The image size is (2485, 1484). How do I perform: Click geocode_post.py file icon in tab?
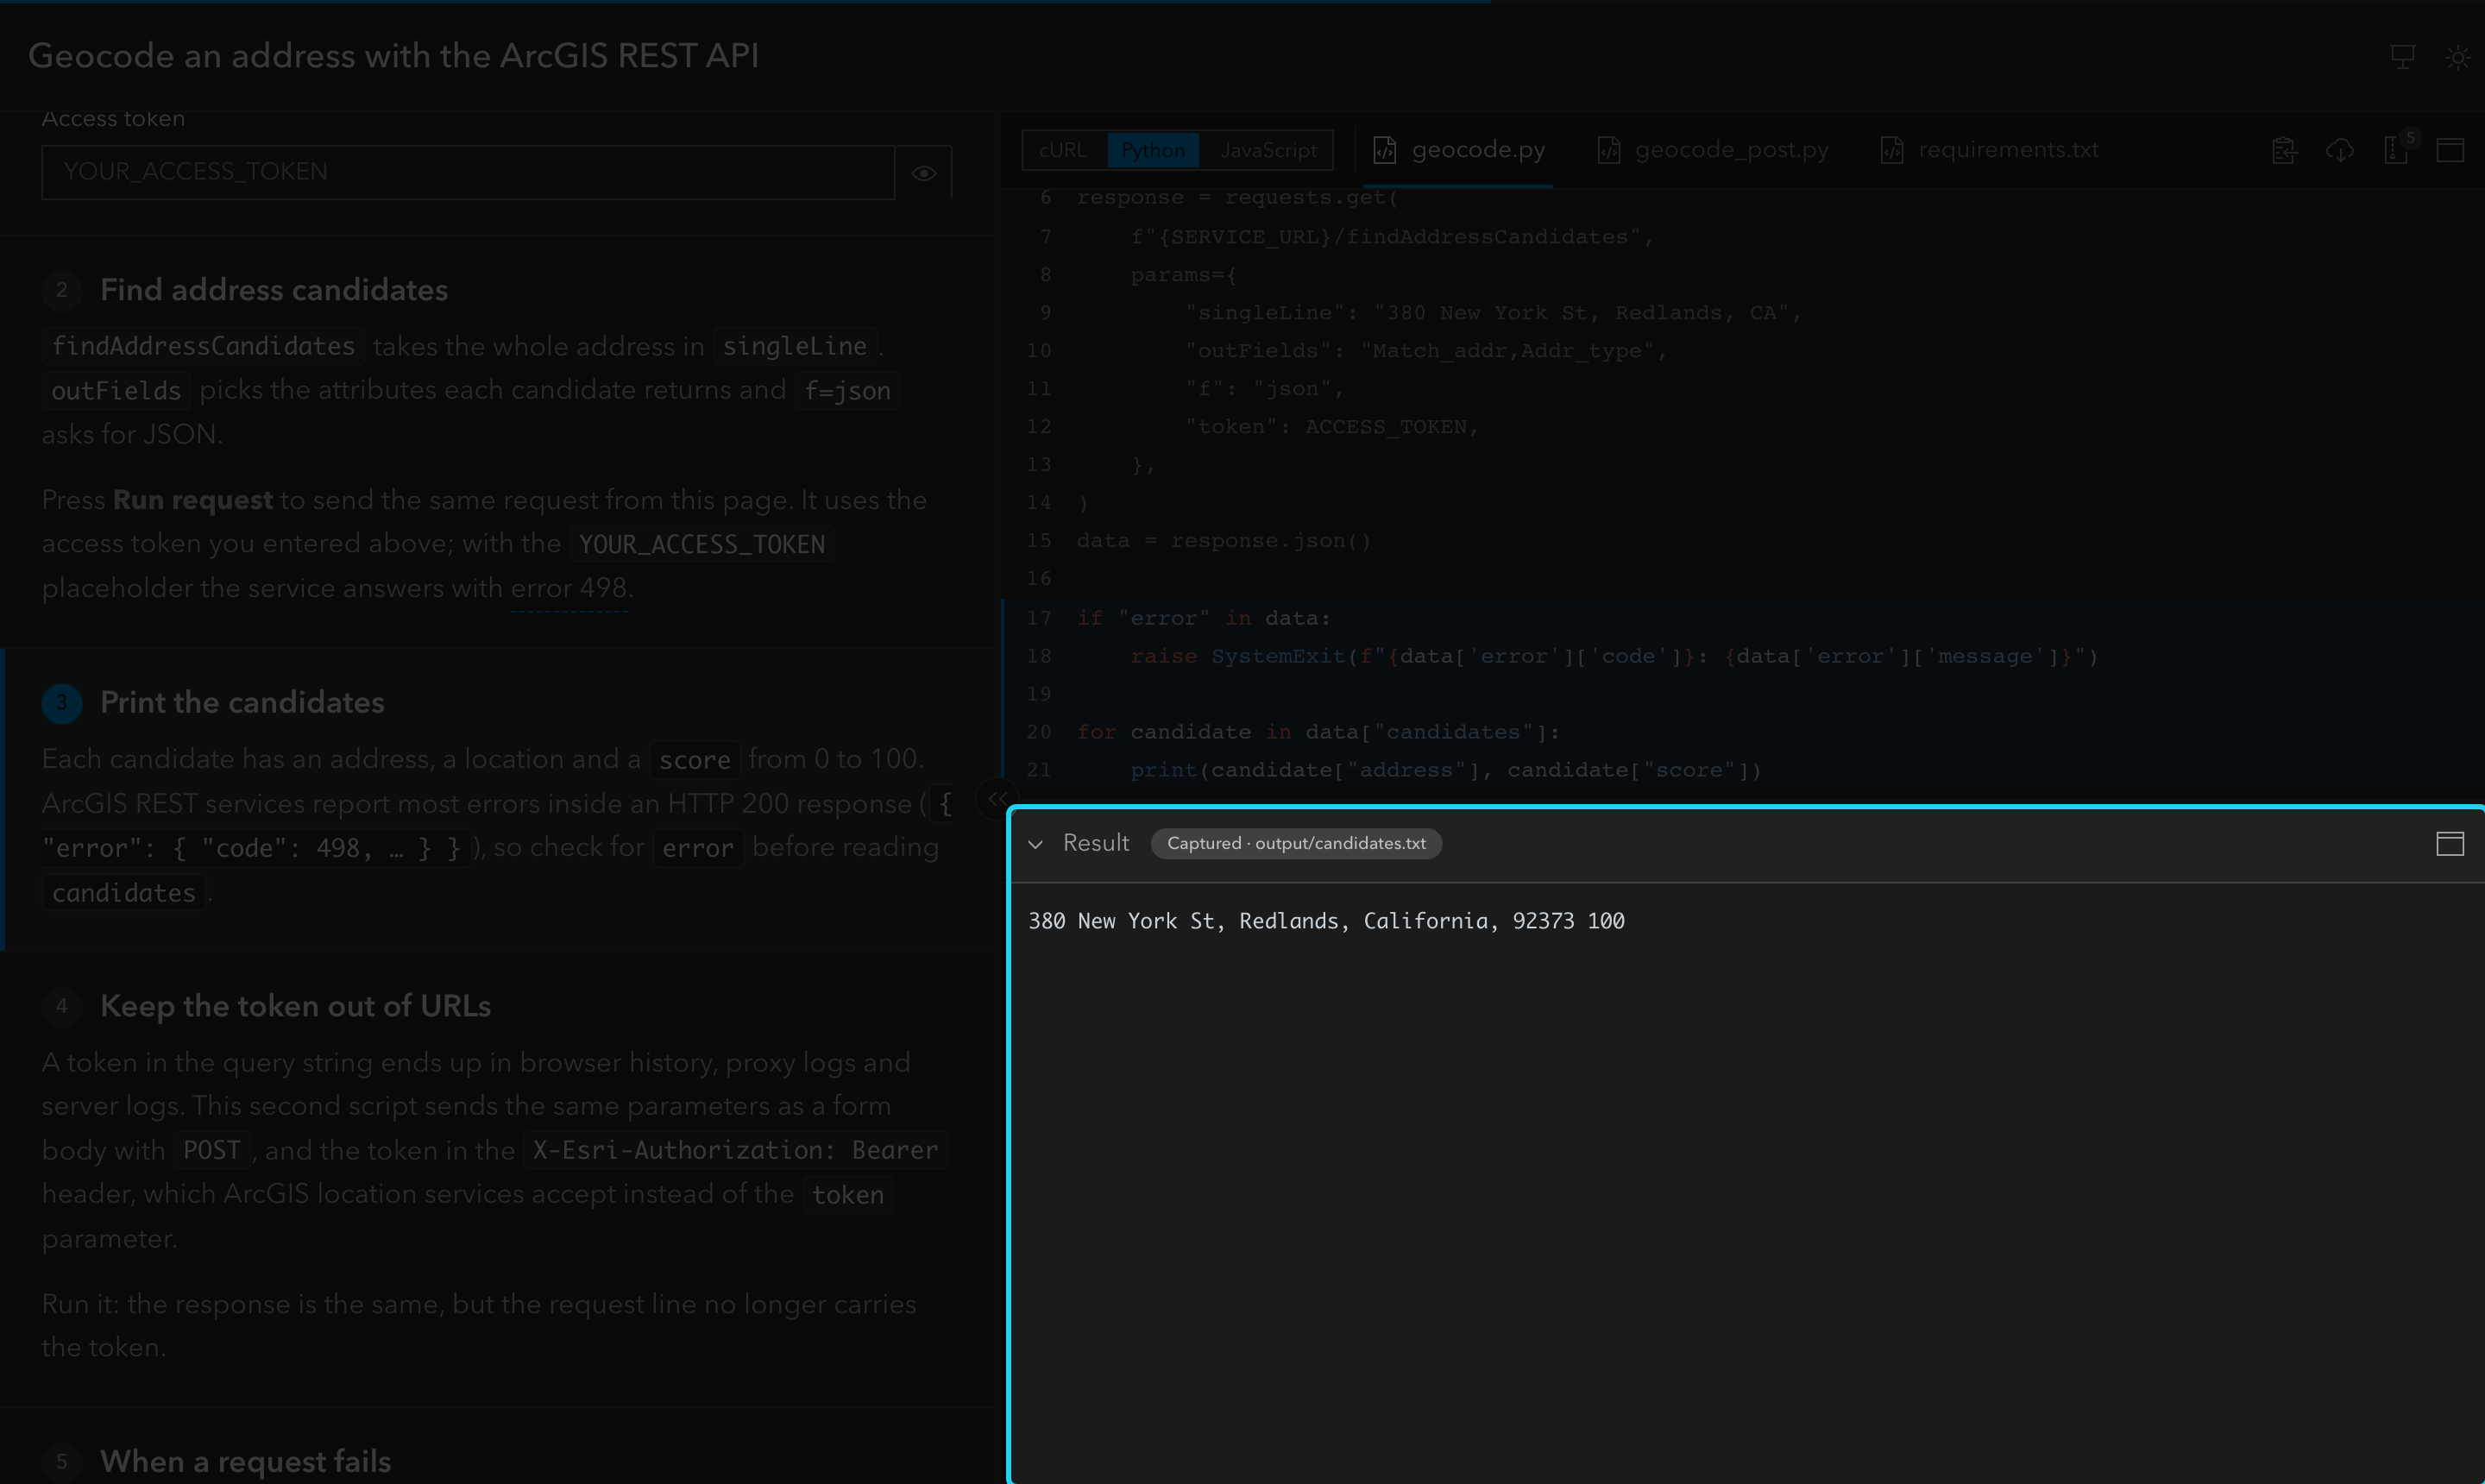click(1608, 150)
